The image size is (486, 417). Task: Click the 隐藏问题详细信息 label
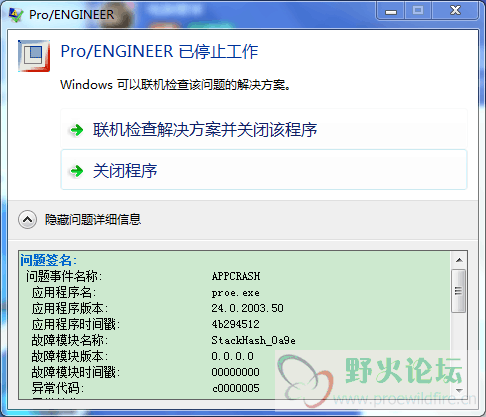point(93,220)
